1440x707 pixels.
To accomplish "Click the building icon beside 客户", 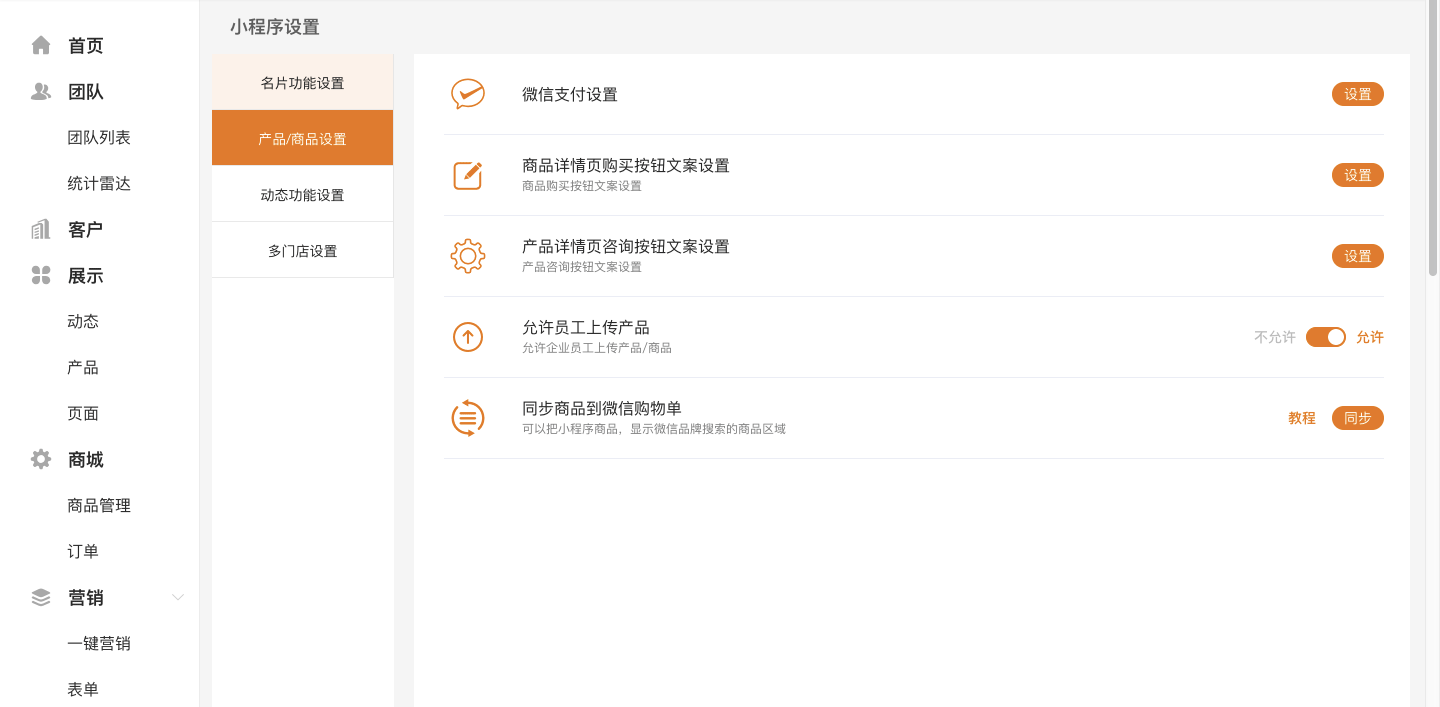I will coord(41,229).
